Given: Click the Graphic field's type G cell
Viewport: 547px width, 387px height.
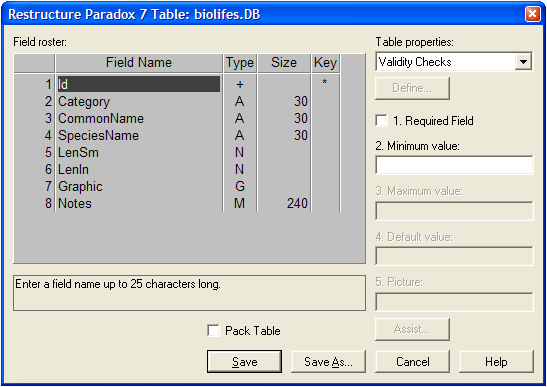Looking at the screenshot, I should (x=240, y=186).
